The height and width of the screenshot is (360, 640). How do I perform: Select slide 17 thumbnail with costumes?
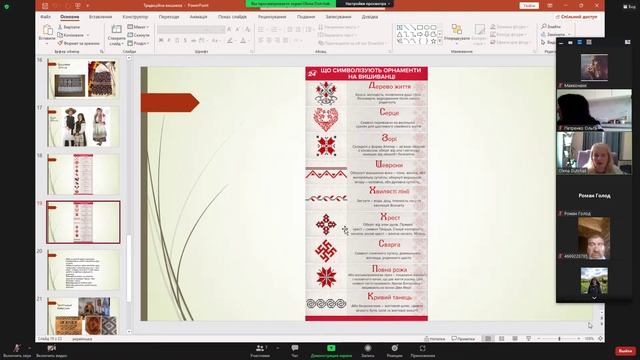click(83, 127)
